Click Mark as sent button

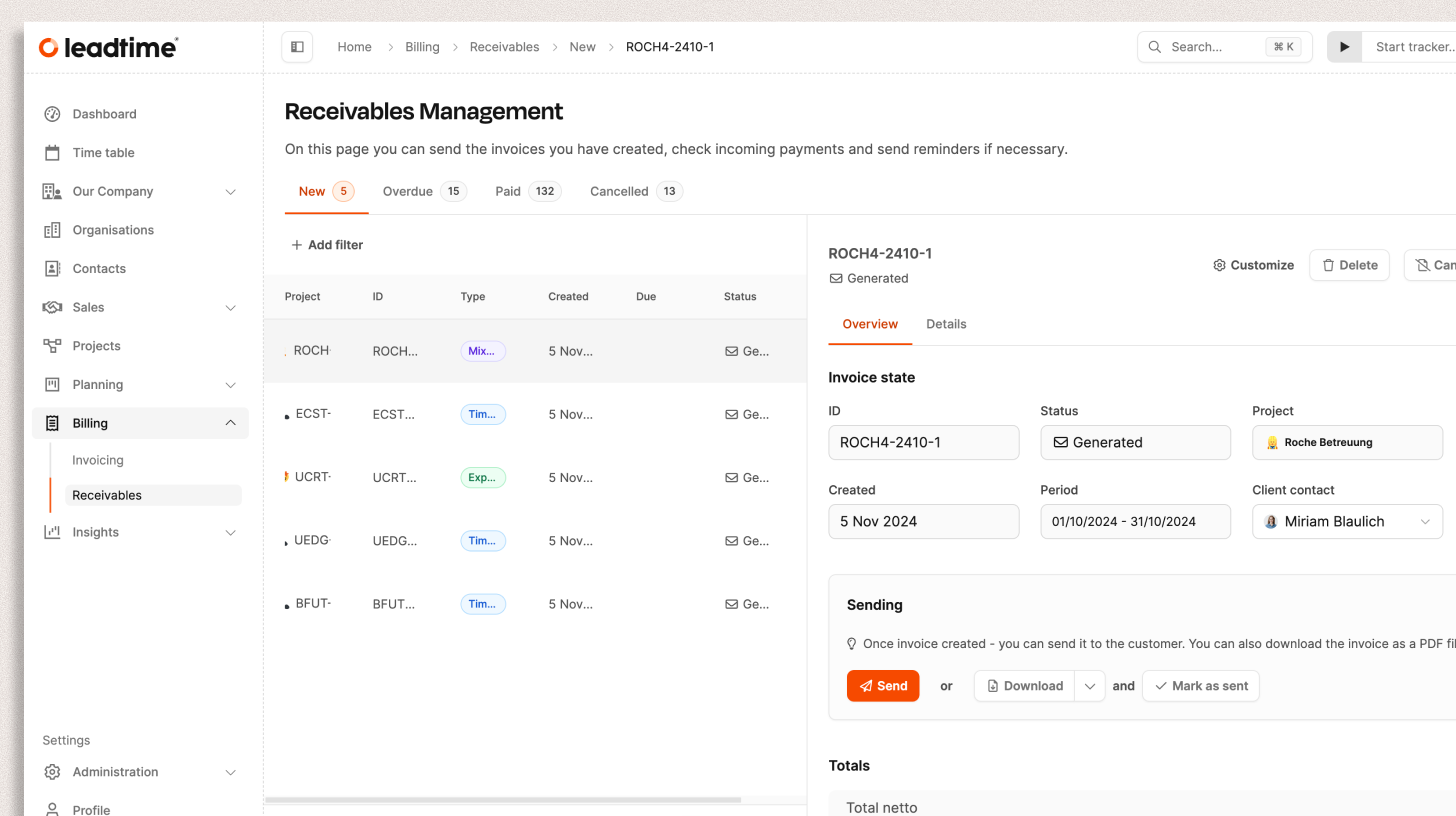tap(1200, 686)
